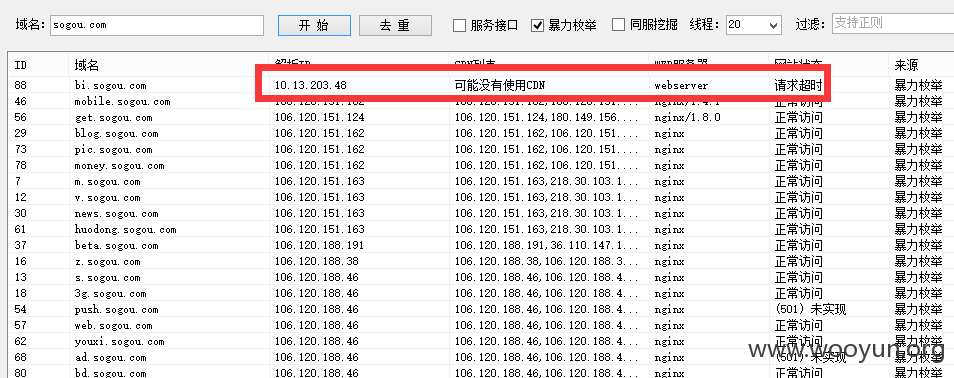The height and width of the screenshot is (378, 954).
Task: Click the webserver cell of bi.sogou.com
Action: [x=681, y=86]
